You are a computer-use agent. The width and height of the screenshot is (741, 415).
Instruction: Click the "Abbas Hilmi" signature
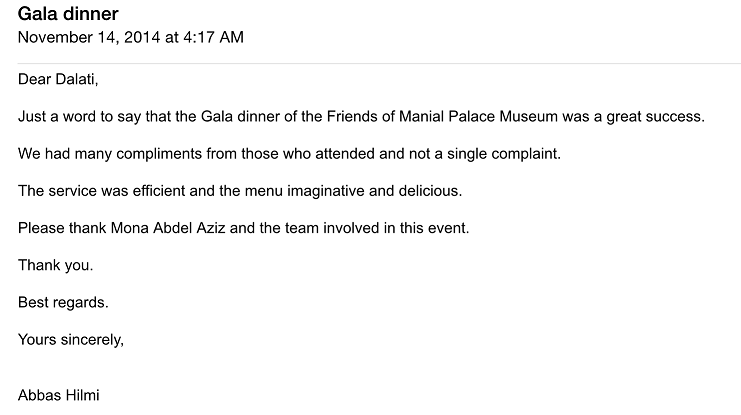click(x=59, y=395)
